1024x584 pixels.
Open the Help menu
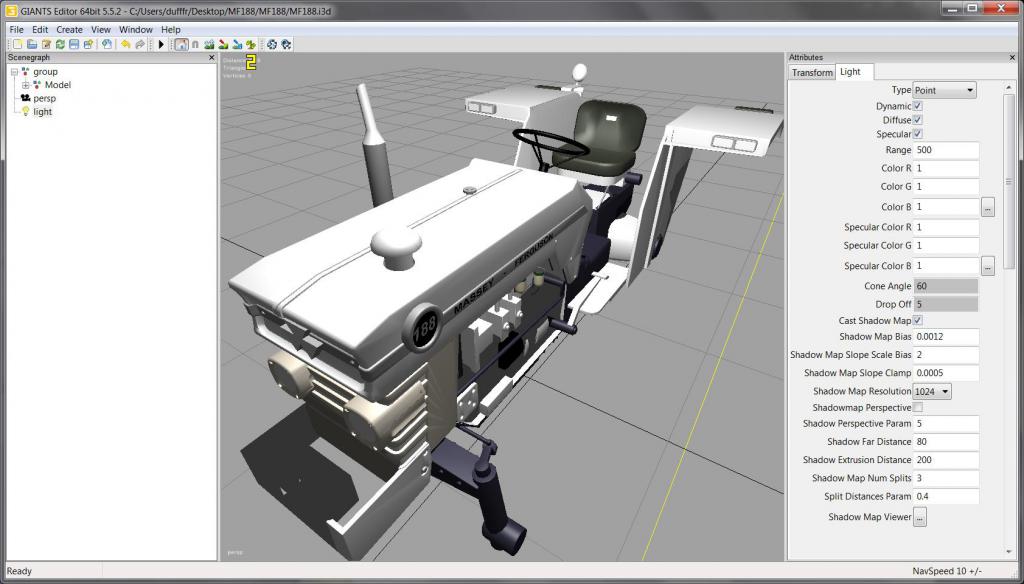pyautogui.click(x=170, y=29)
